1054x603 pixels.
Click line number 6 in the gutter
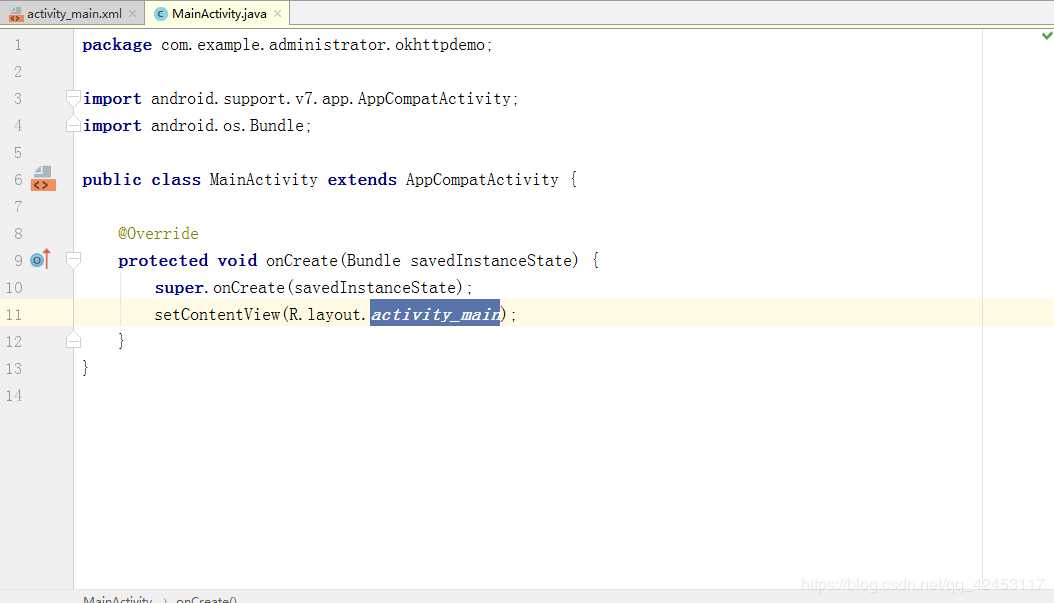tap(17, 179)
